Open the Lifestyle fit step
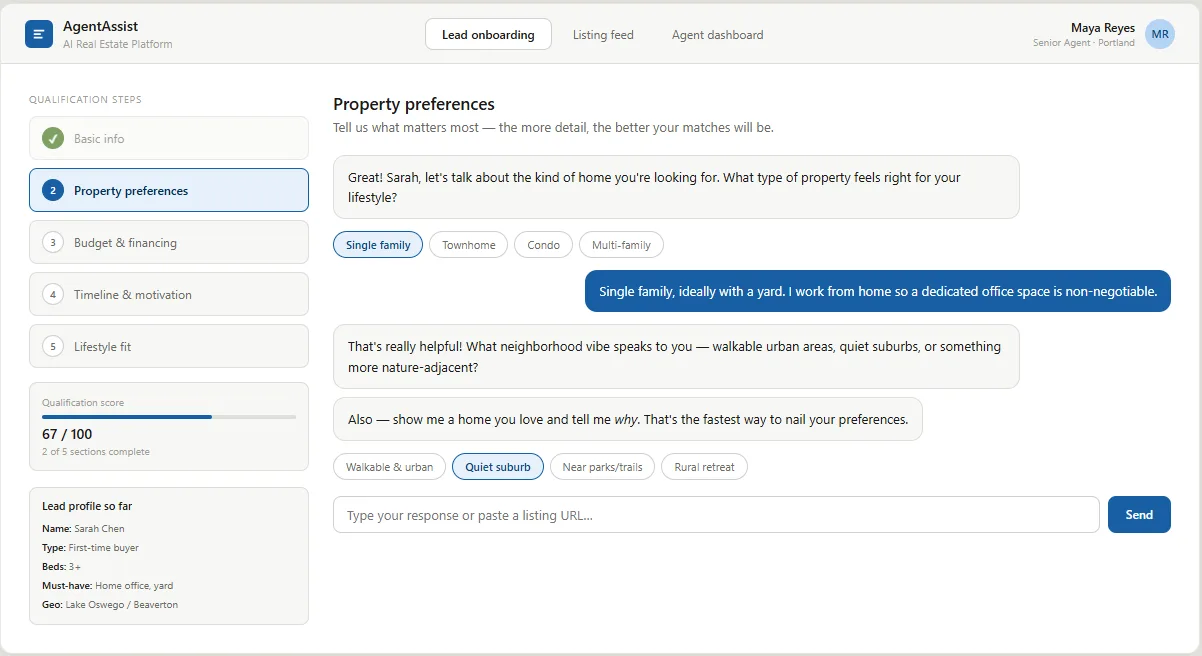This screenshot has width=1202, height=656. pos(169,346)
